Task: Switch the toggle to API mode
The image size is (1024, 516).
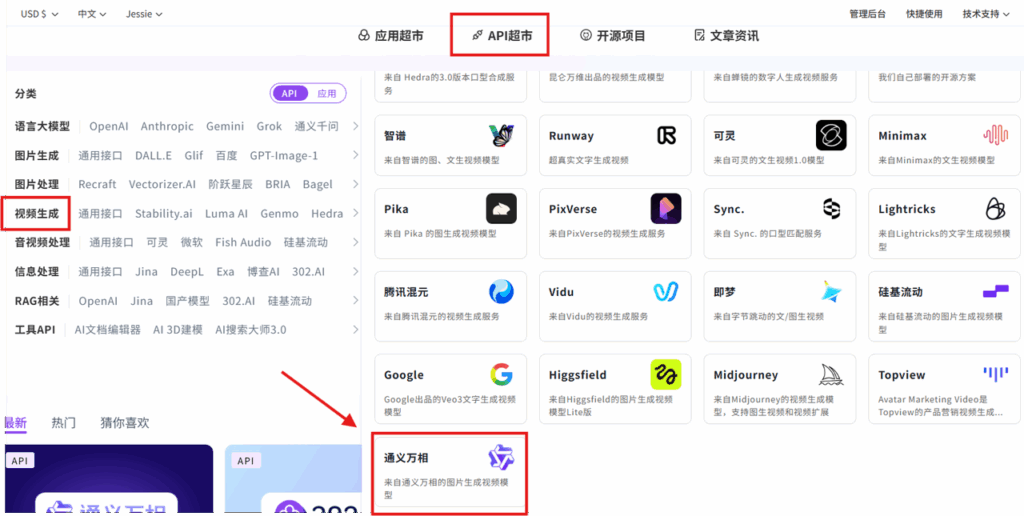Action: click(x=289, y=93)
